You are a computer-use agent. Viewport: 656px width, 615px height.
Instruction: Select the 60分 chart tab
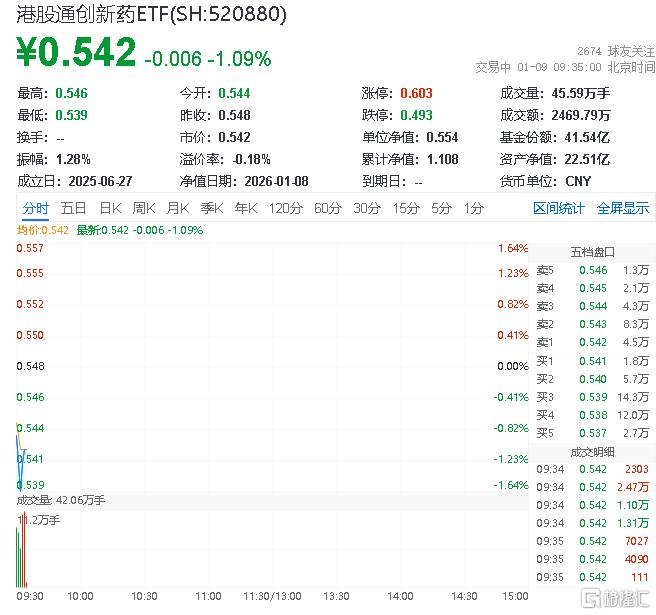[x=328, y=208]
